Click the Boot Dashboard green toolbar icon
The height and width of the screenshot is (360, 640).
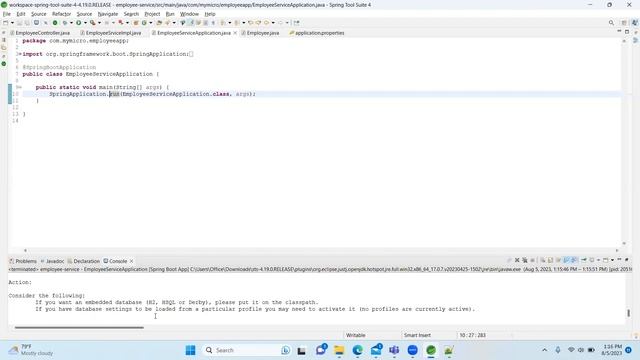click(55, 23)
